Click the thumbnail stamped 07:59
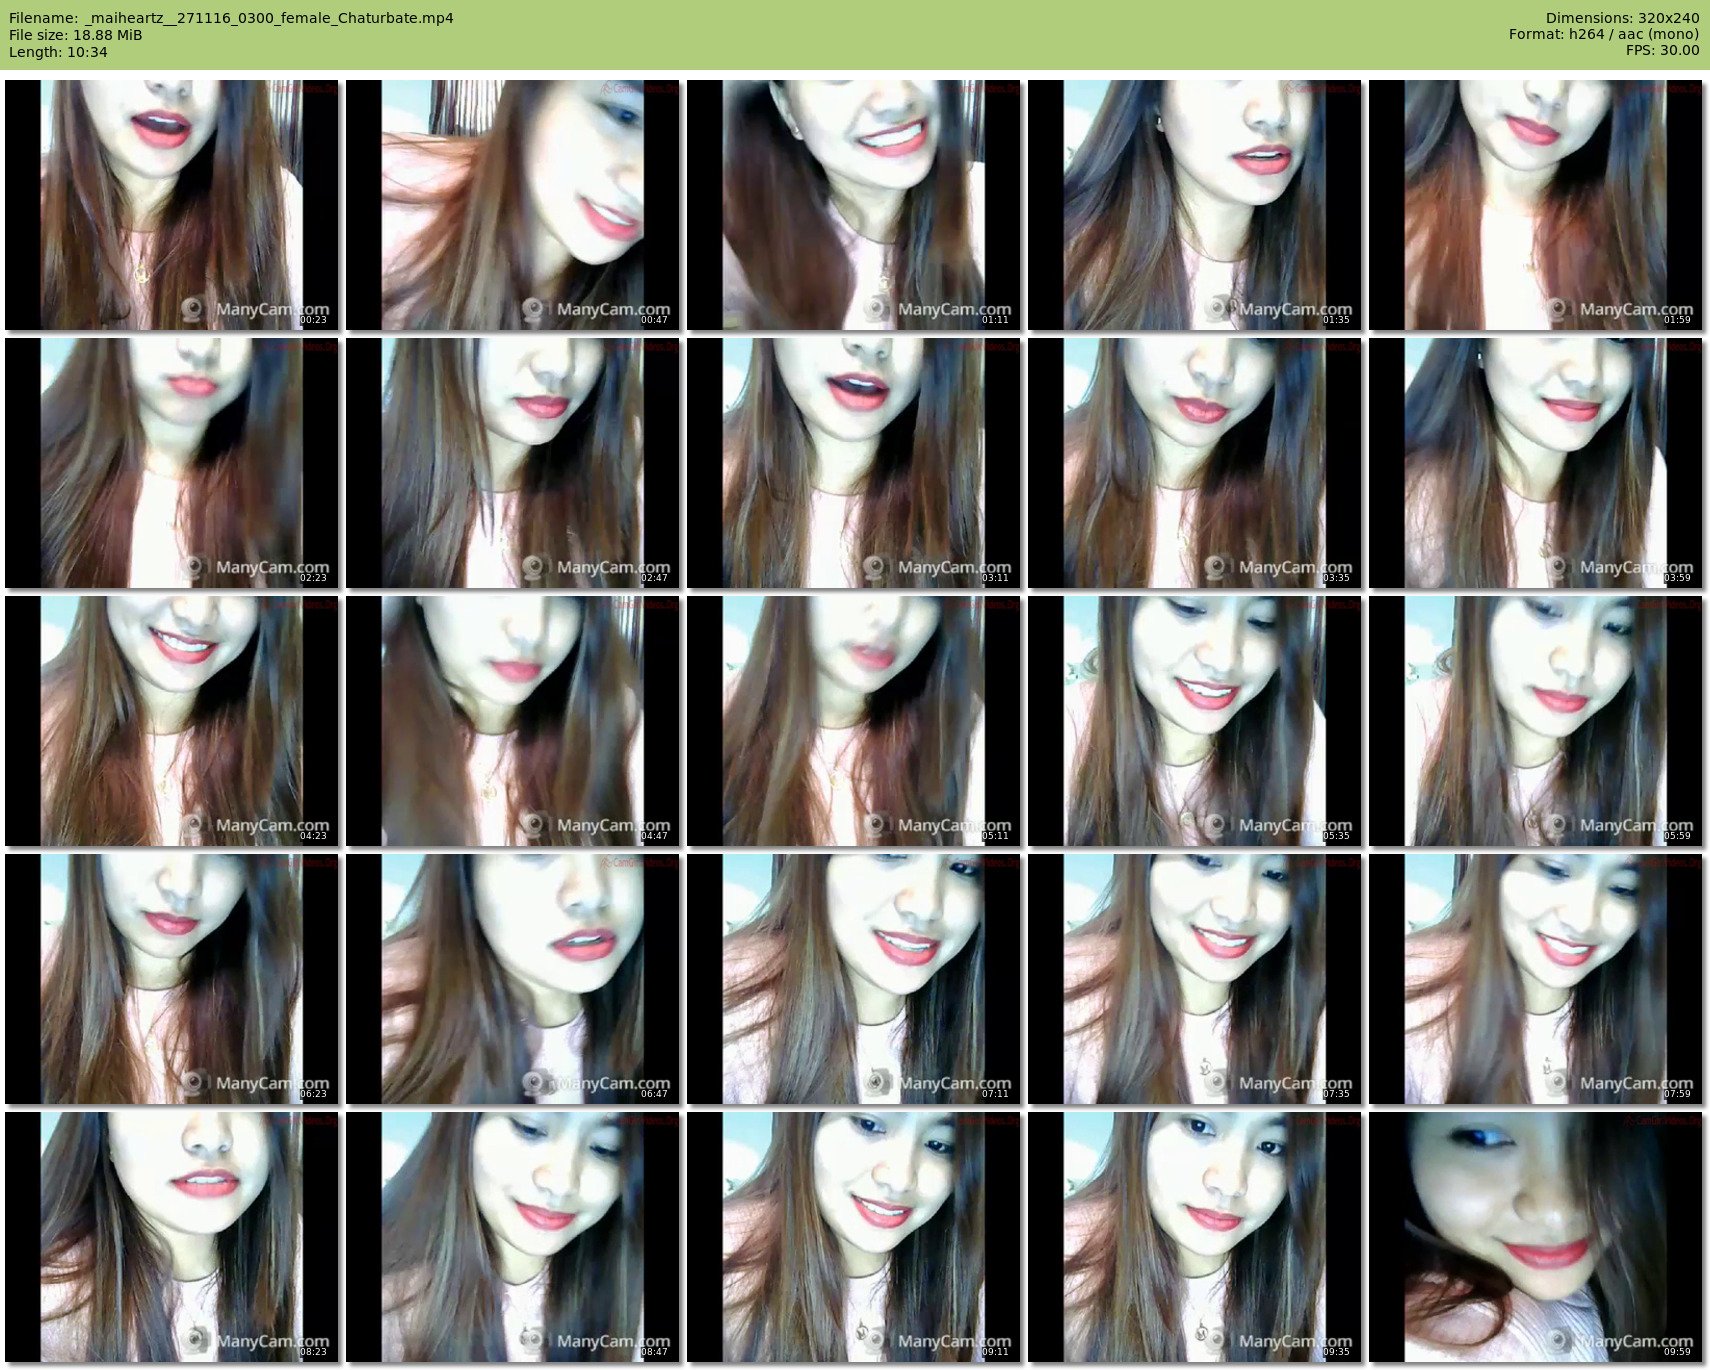The height and width of the screenshot is (1370, 1710). tap(1536, 979)
